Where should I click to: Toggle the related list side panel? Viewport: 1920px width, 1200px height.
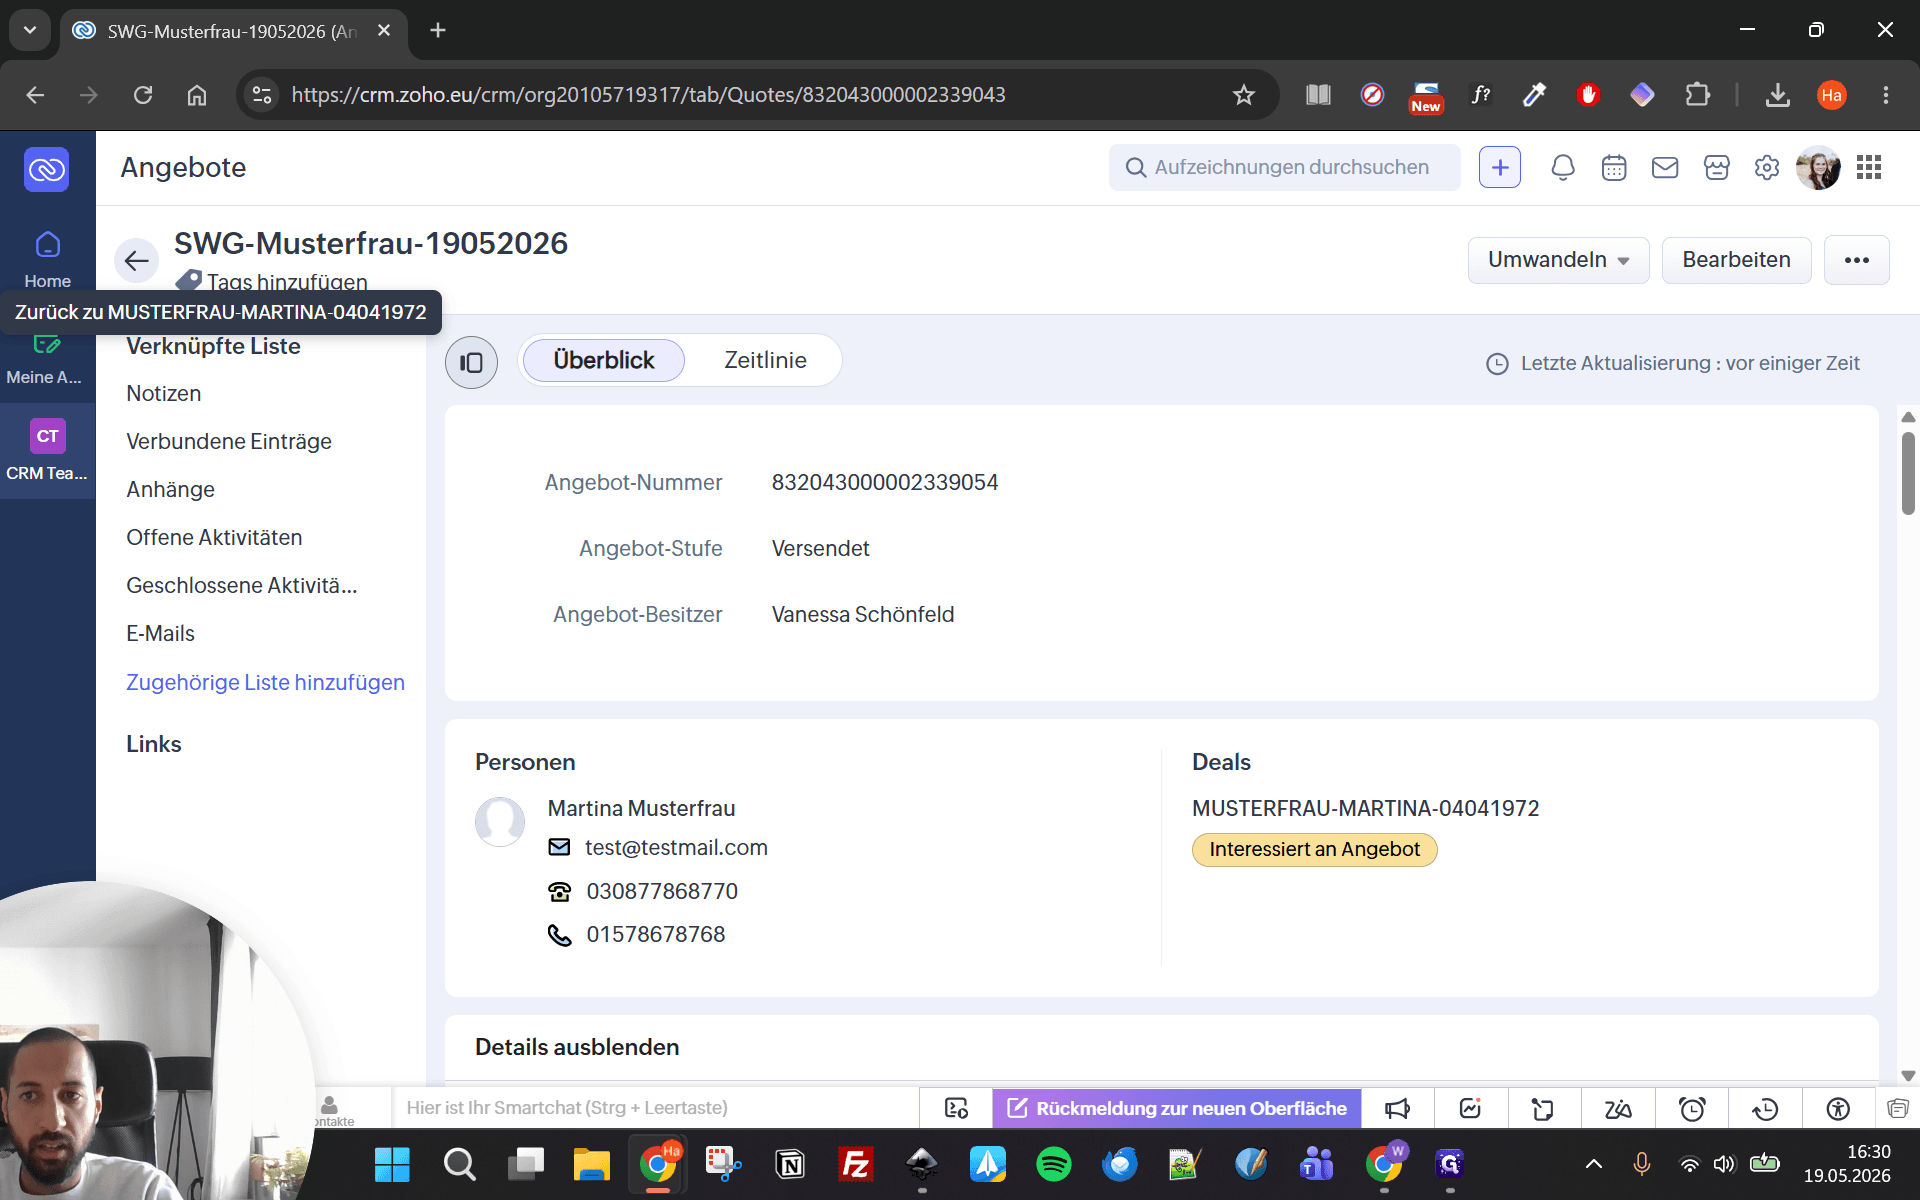pyautogui.click(x=471, y=362)
